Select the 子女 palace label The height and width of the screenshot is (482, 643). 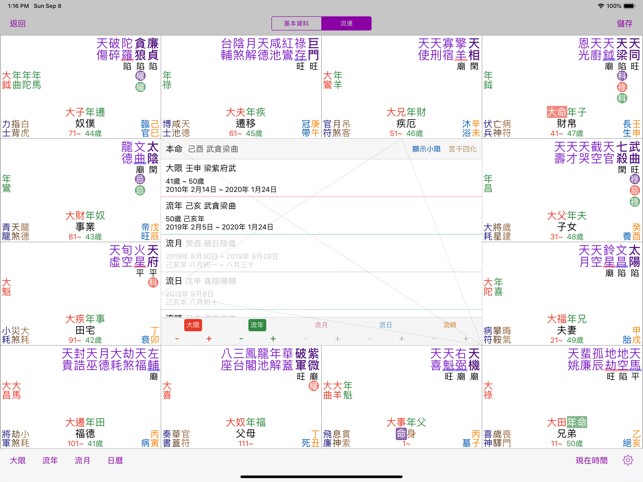pos(567,226)
